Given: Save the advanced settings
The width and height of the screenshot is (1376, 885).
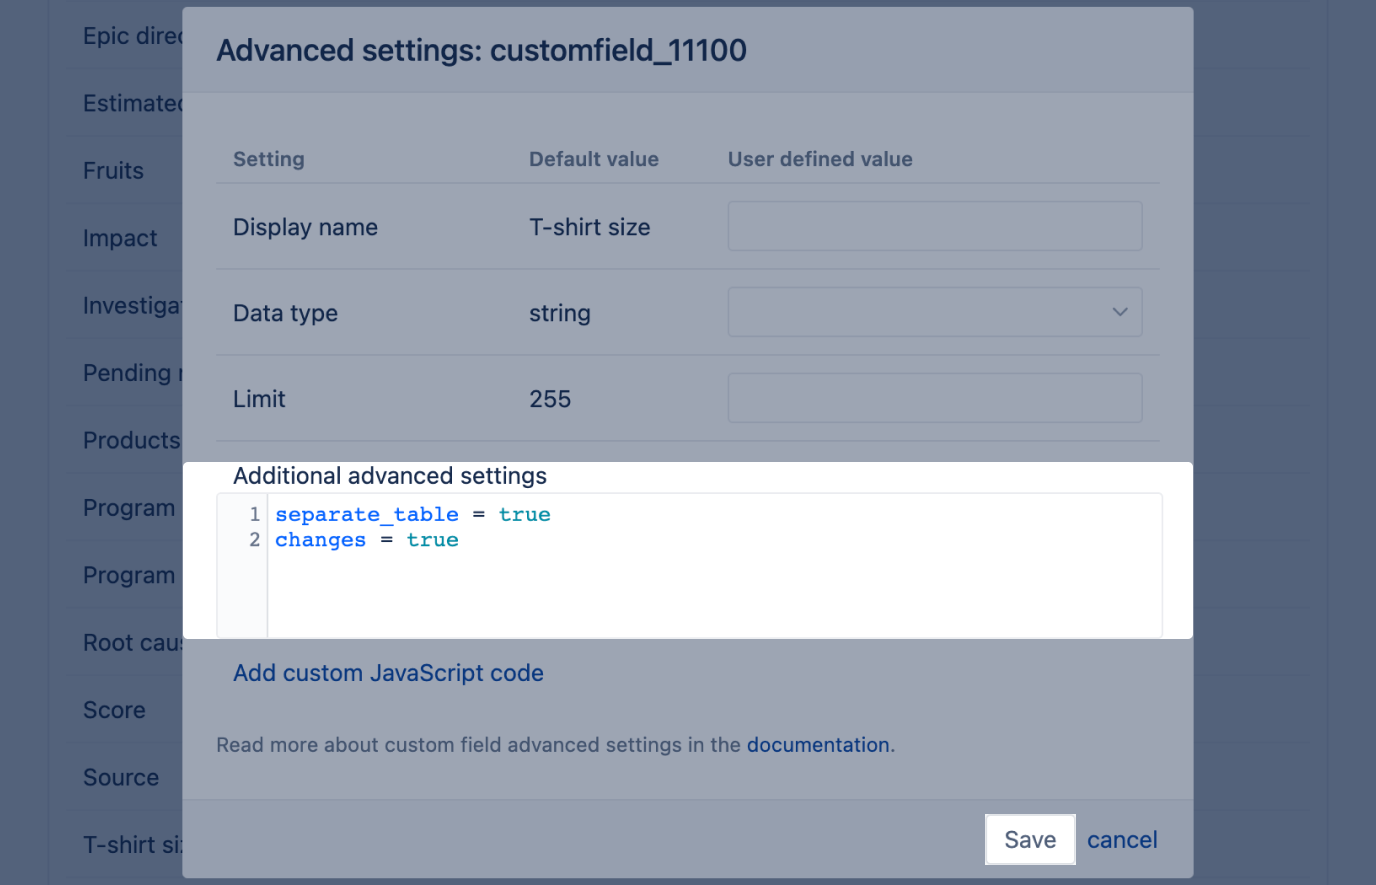Looking at the screenshot, I should [x=1030, y=839].
